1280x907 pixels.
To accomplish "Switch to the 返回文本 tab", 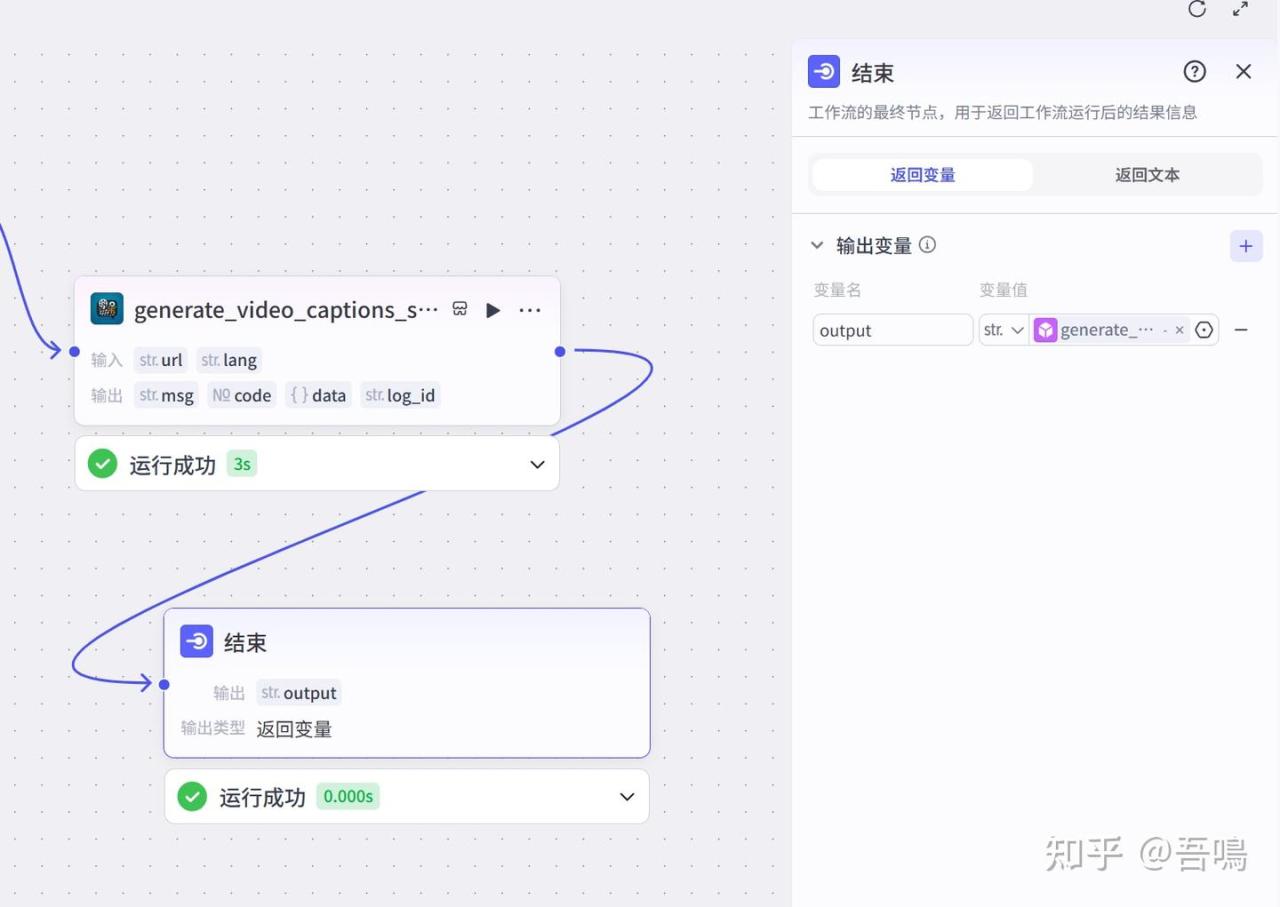I will pos(1147,175).
